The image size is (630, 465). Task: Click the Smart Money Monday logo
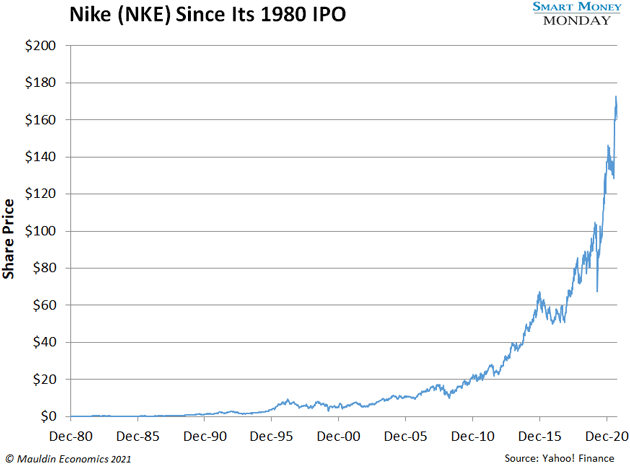(577, 14)
